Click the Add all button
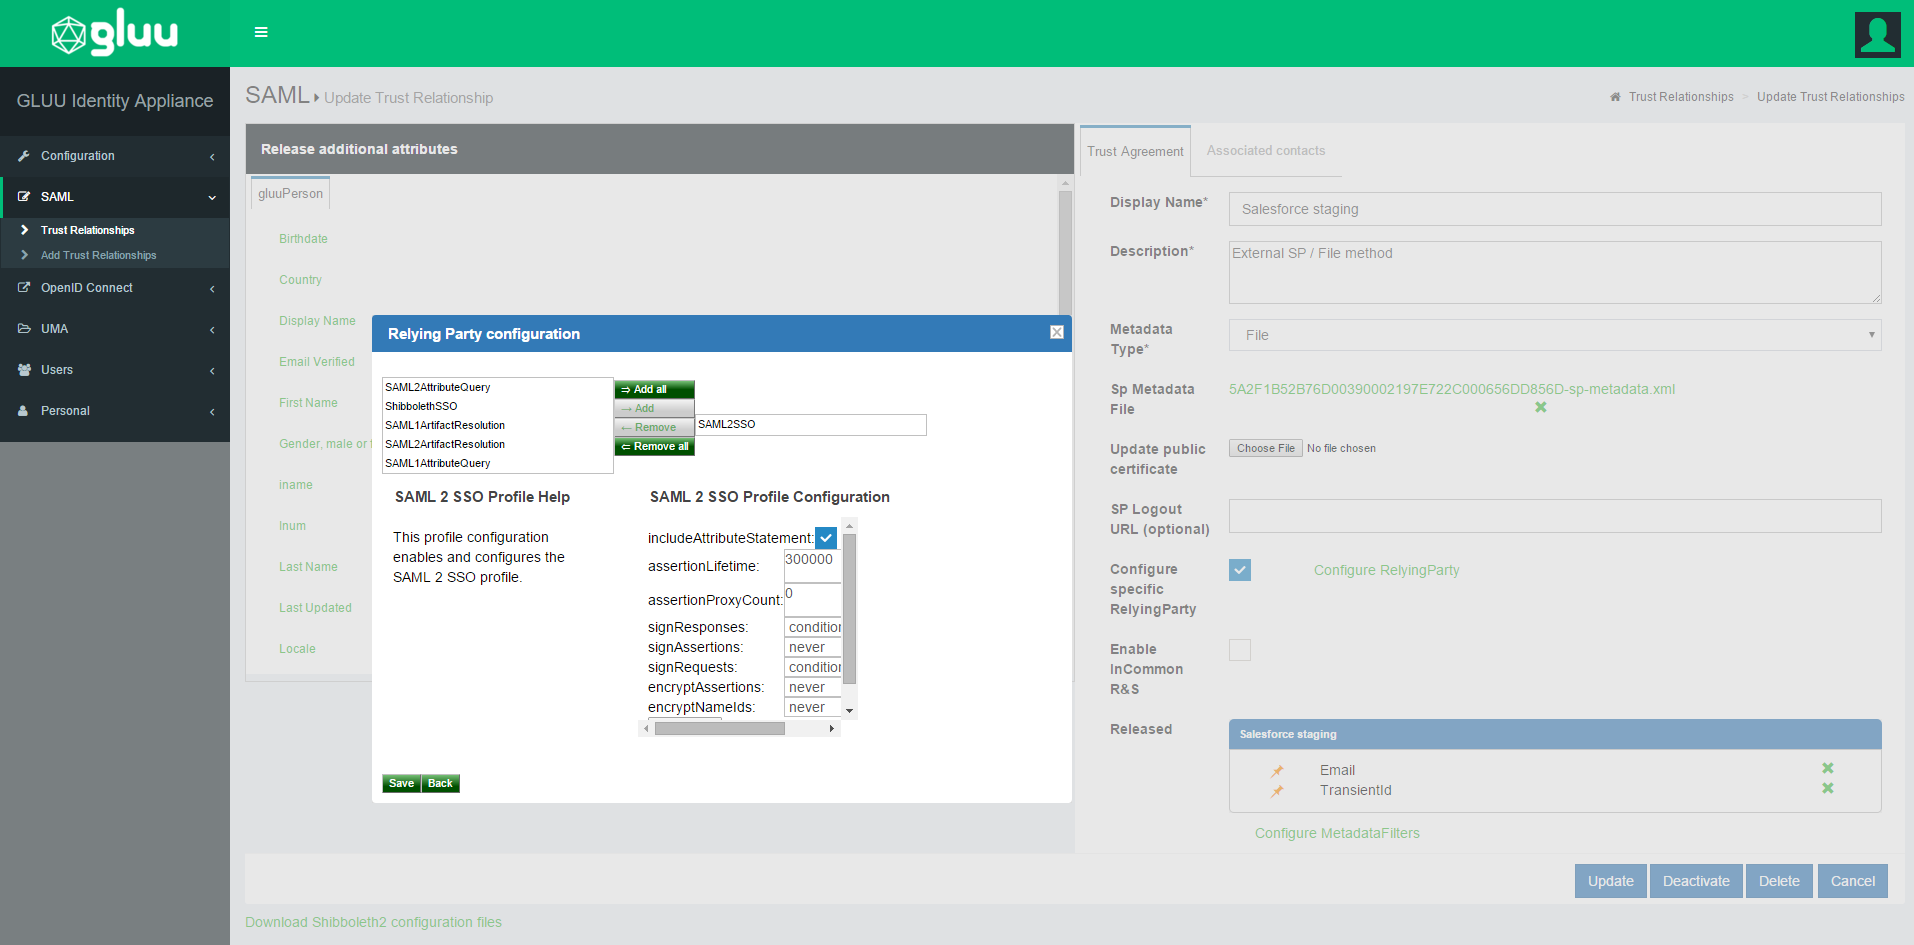Viewport: 1914px width, 945px height. (654, 389)
